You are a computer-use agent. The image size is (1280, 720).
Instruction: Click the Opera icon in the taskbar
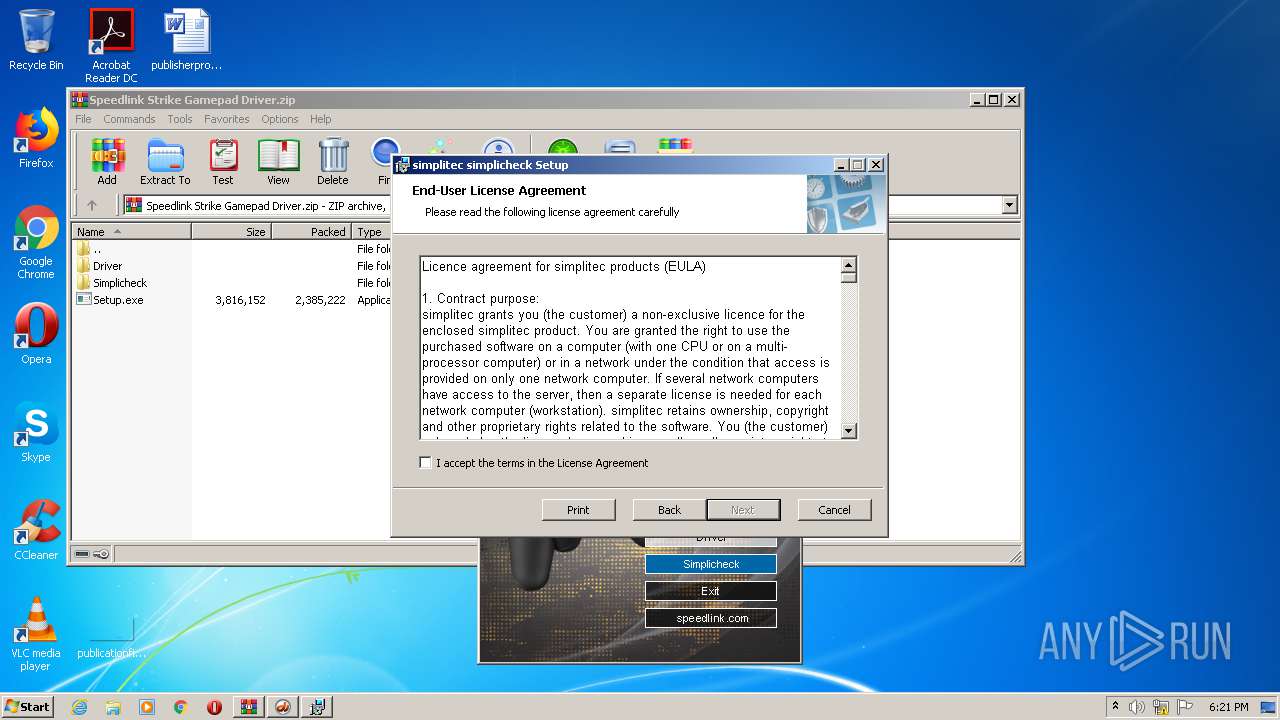coord(214,707)
